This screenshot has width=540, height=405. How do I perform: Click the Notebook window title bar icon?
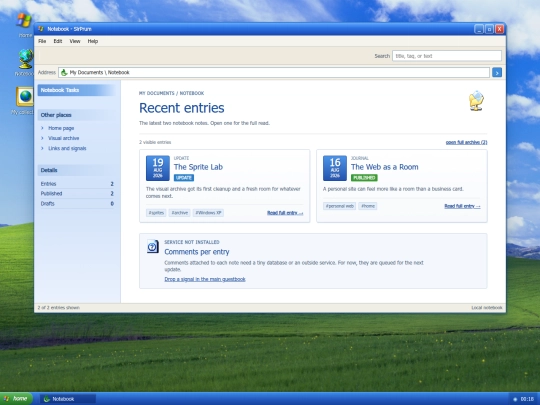[x=41, y=29]
